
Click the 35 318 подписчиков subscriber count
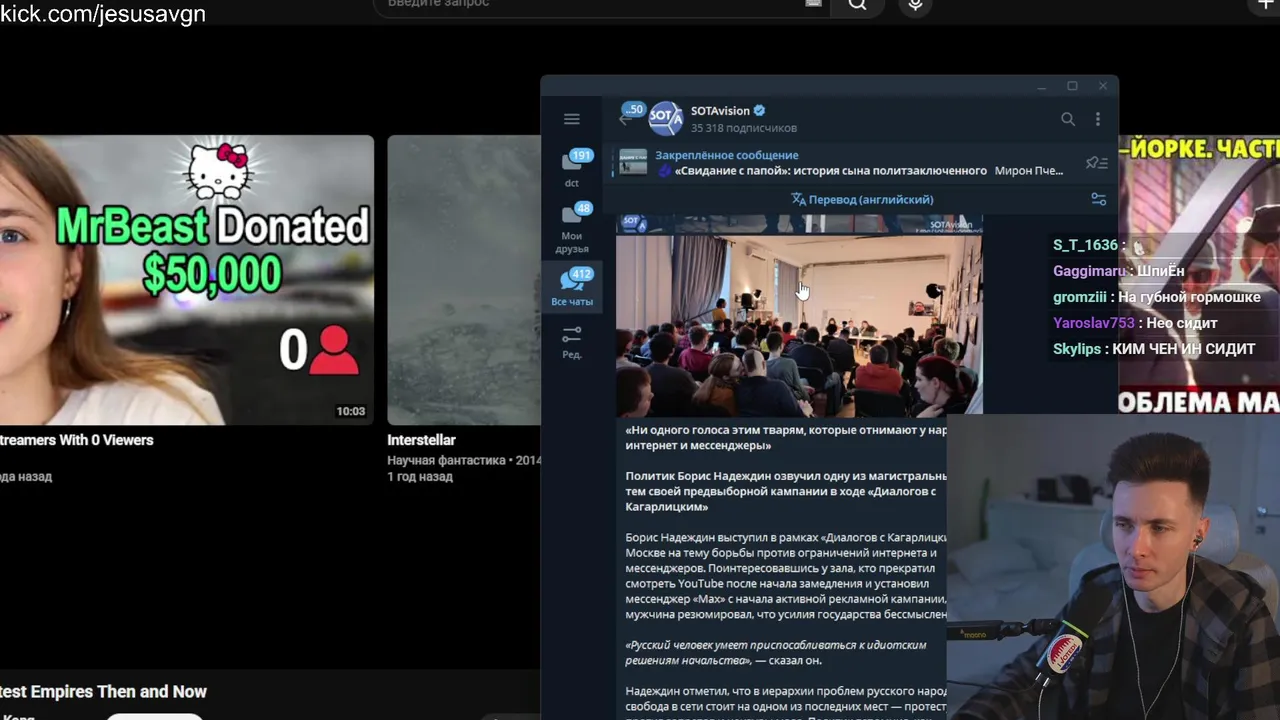coord(744,128)
